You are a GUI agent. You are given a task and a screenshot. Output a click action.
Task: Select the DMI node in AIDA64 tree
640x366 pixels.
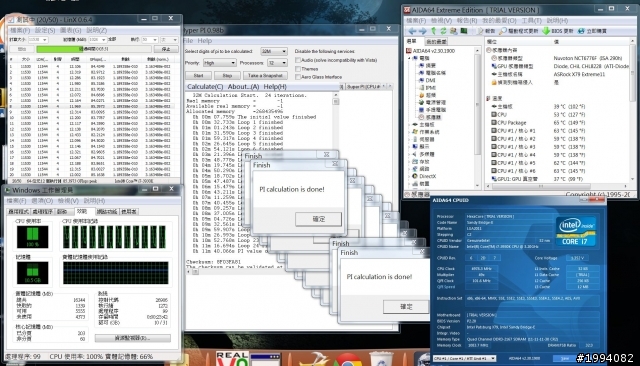coord(430,80)
